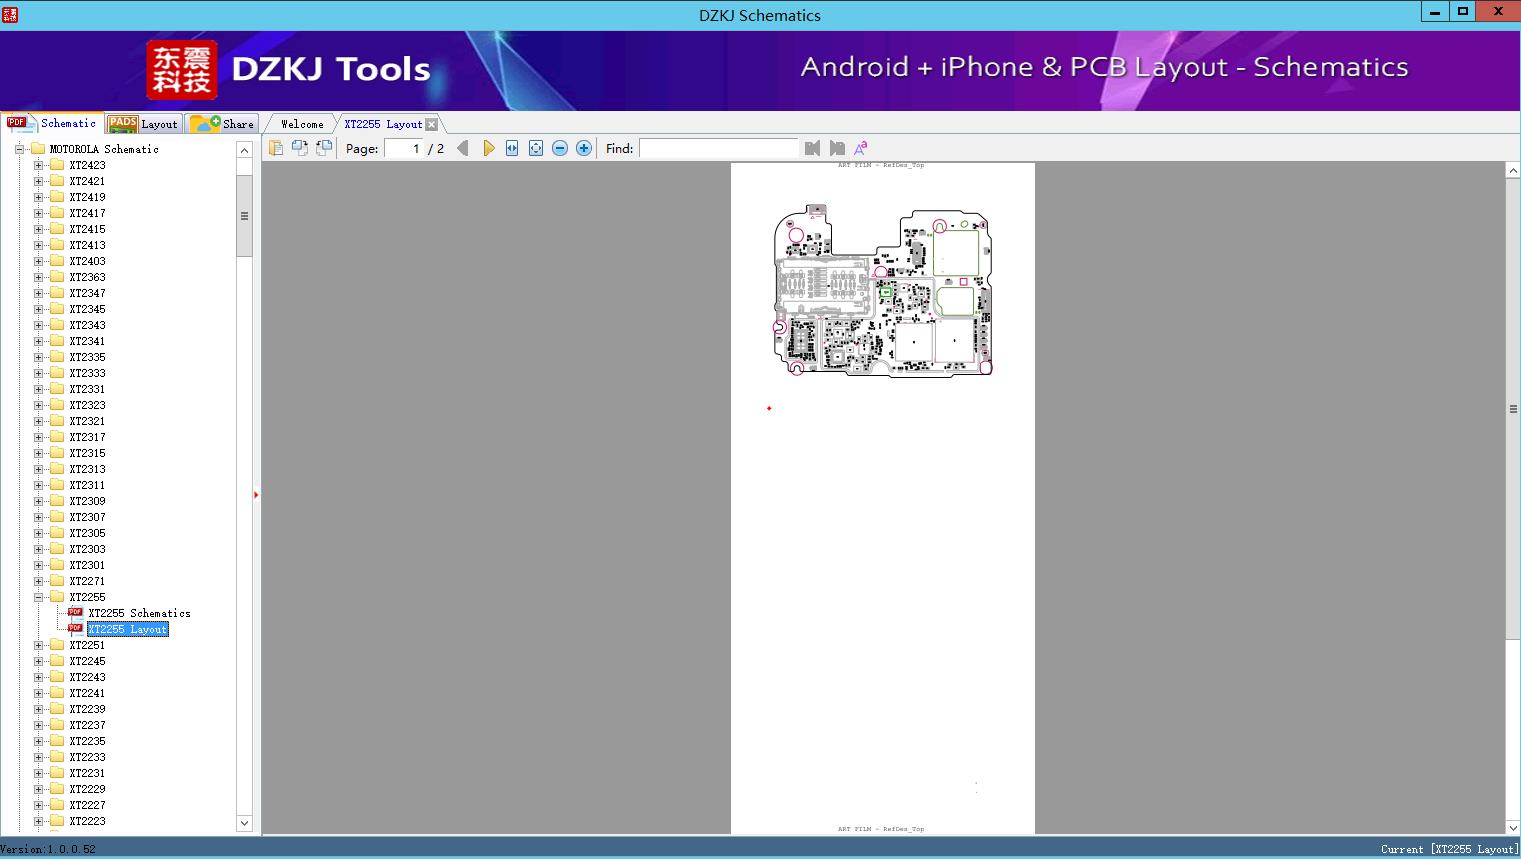Expand the XT2237 folder
Viewport: 1521px width, 859px height.
click(38, 725)
